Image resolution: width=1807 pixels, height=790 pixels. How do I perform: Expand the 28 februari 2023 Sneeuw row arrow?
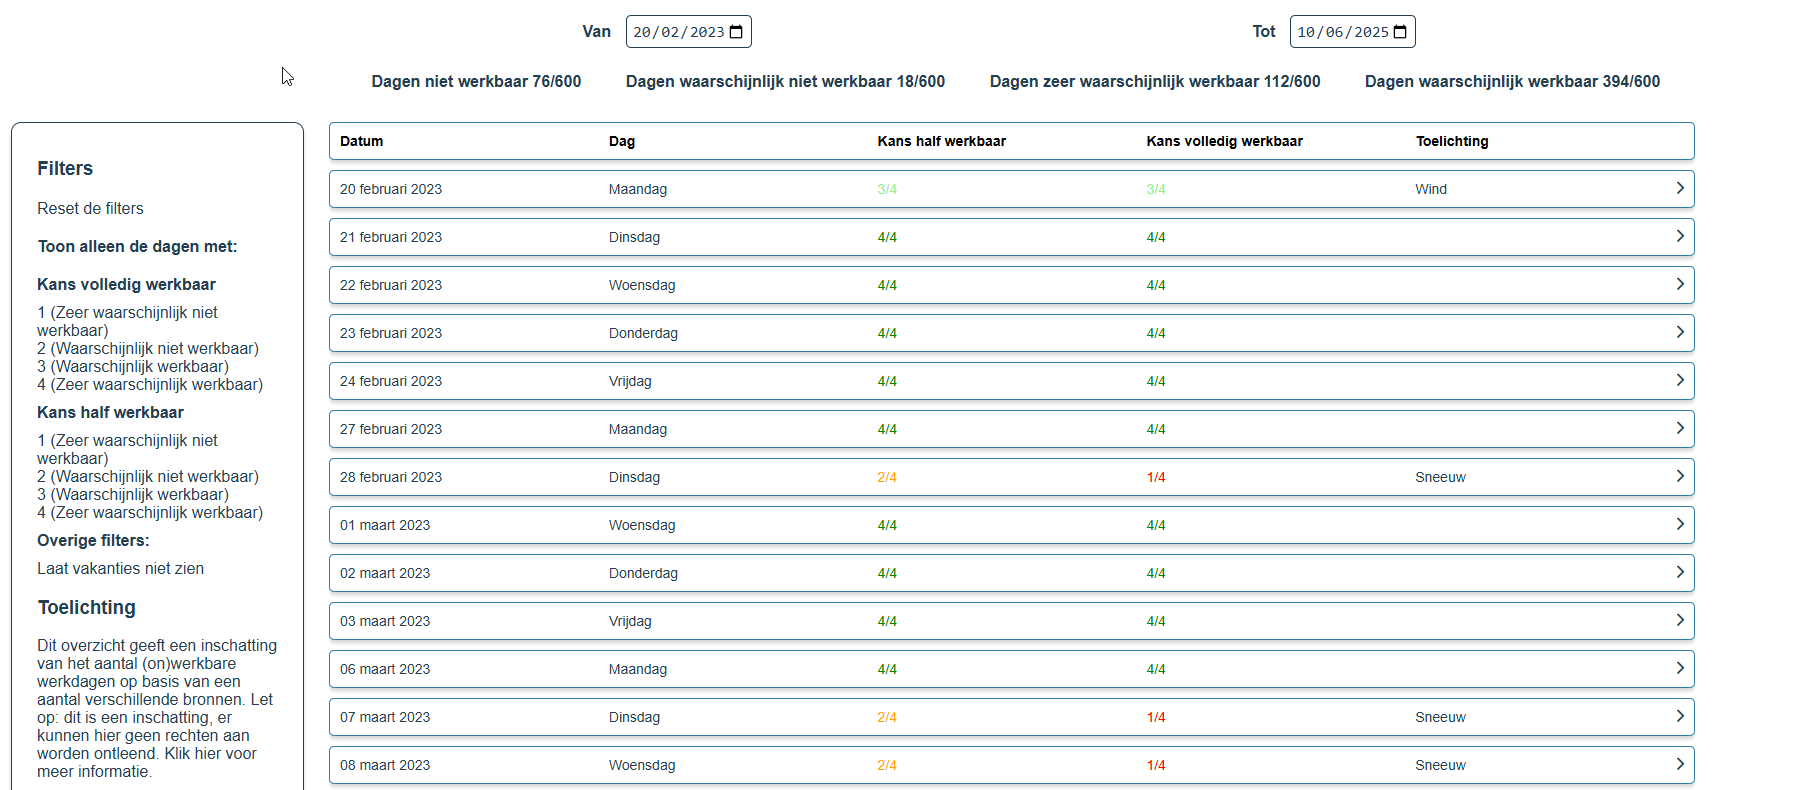[x=1679, y=476]
